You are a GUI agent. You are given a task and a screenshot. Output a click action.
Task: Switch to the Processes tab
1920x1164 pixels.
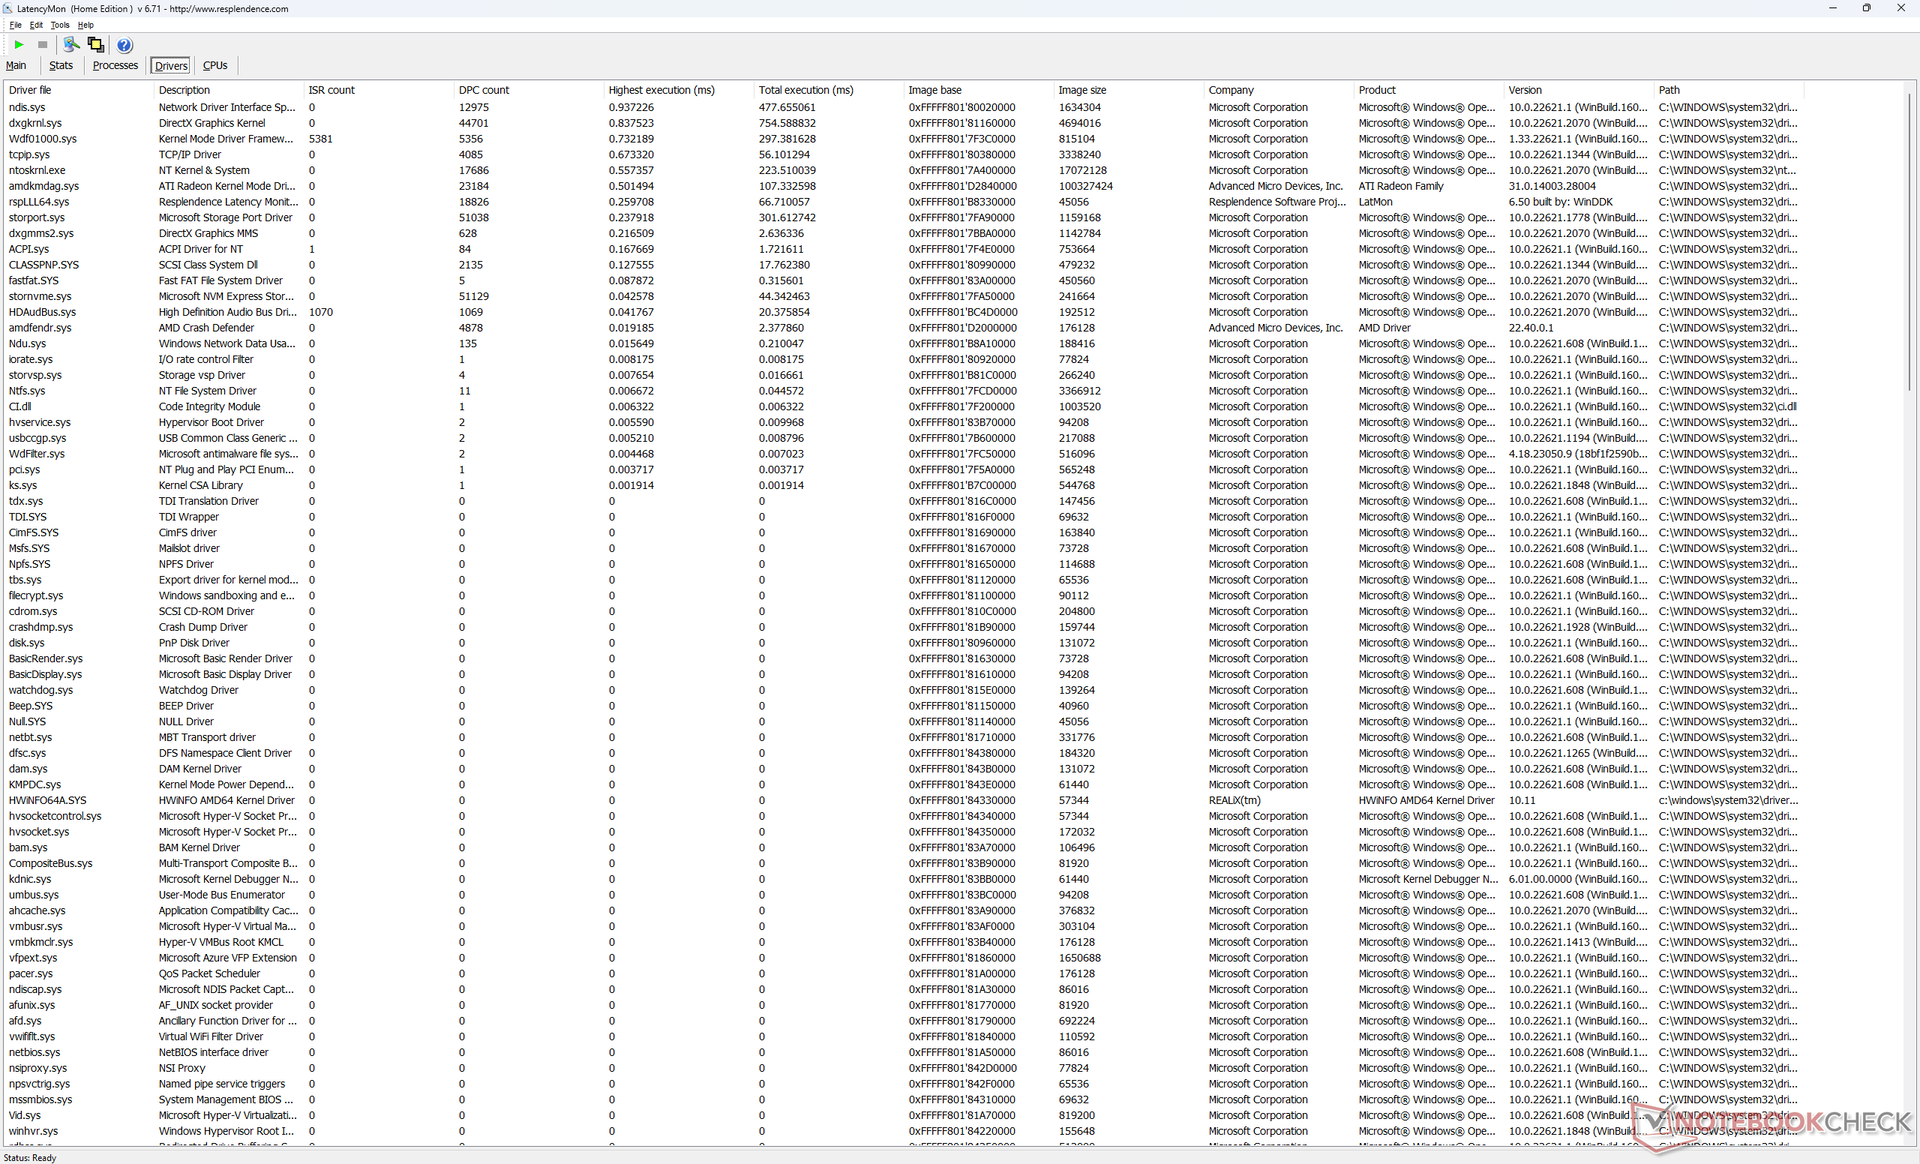click(115, 66)
